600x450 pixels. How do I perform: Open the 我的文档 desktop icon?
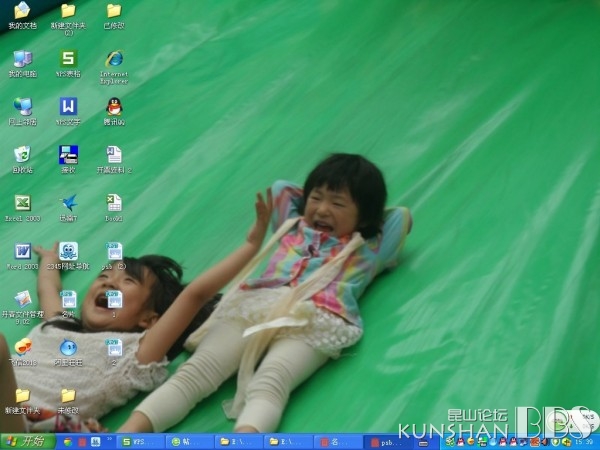23,16
